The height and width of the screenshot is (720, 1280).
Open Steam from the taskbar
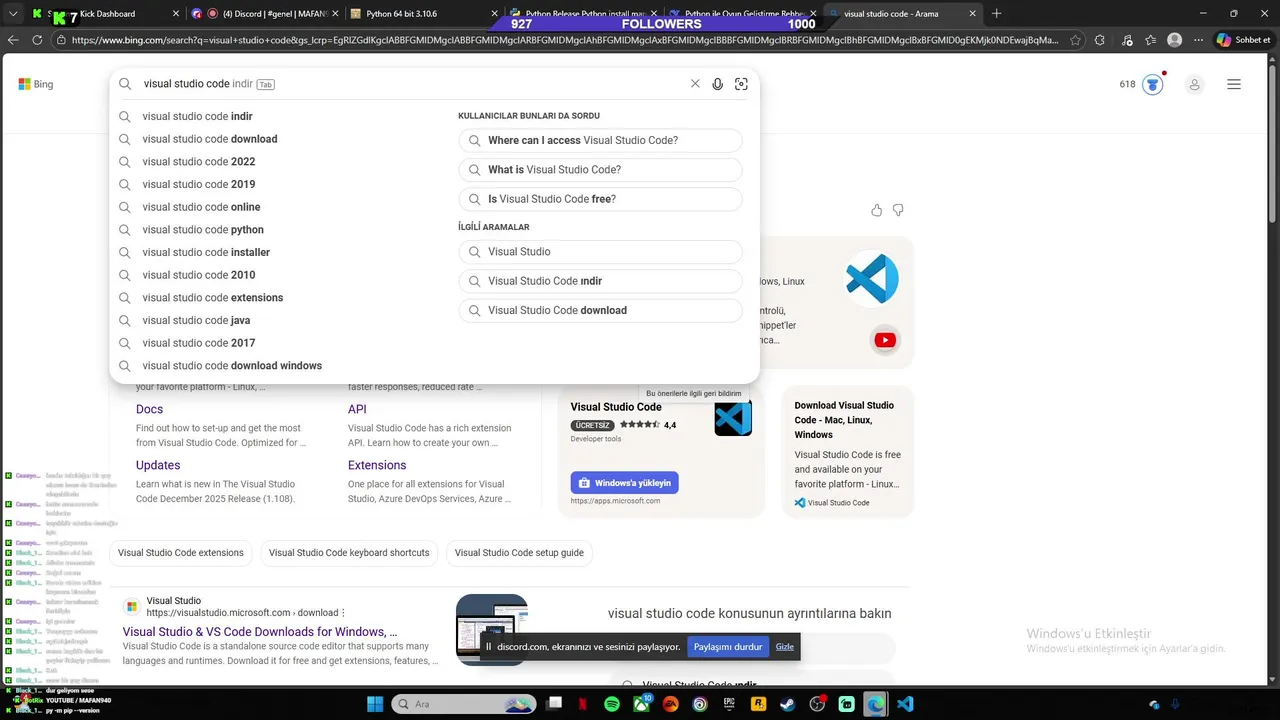coord(788,704)
